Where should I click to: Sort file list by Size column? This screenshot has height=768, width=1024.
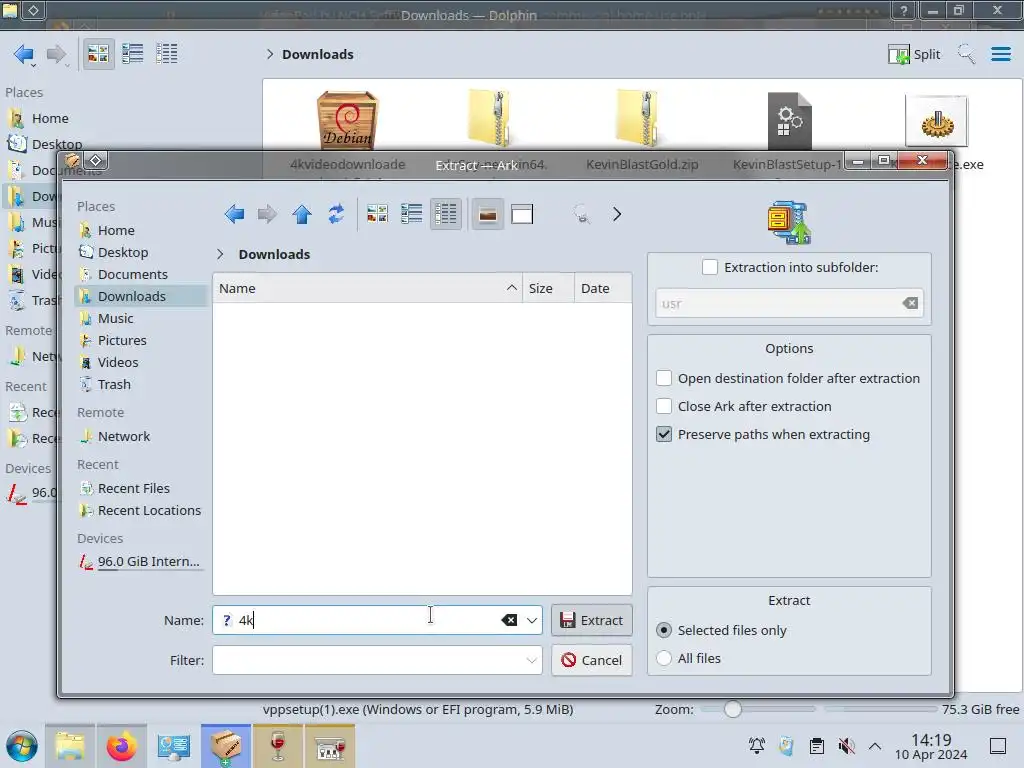click(548, 288)
